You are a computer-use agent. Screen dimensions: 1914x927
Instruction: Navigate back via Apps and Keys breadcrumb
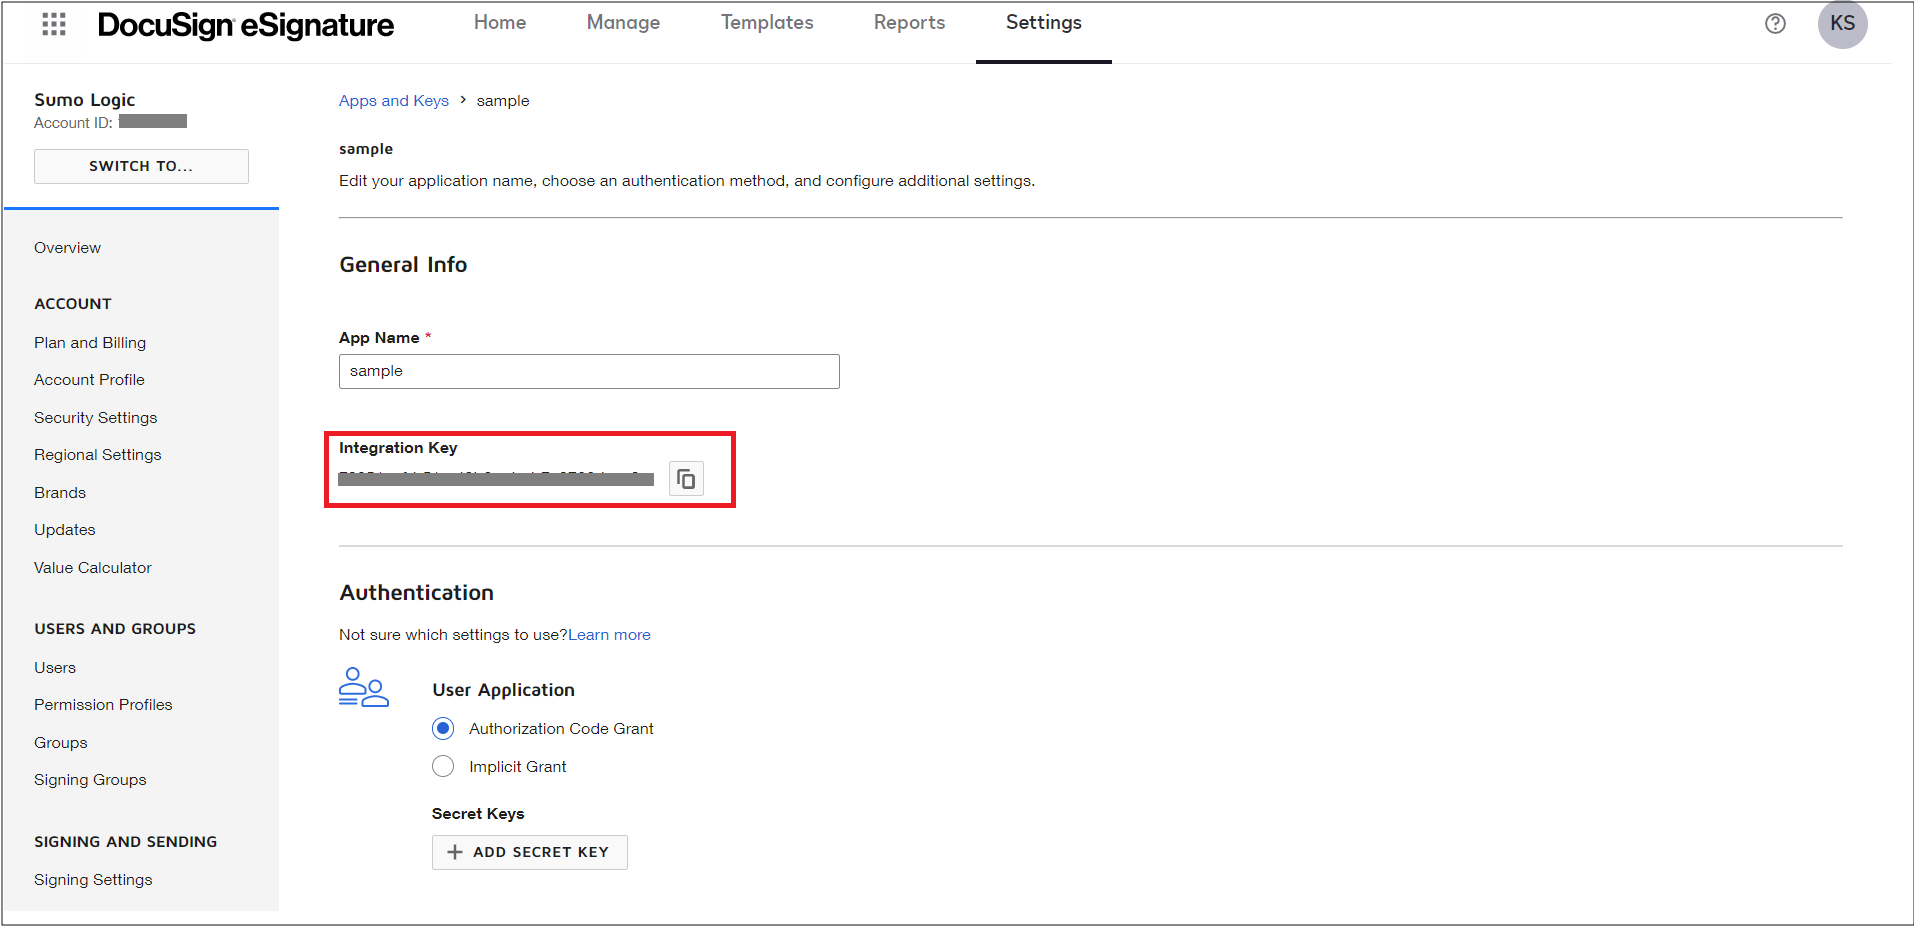point(393,100)
